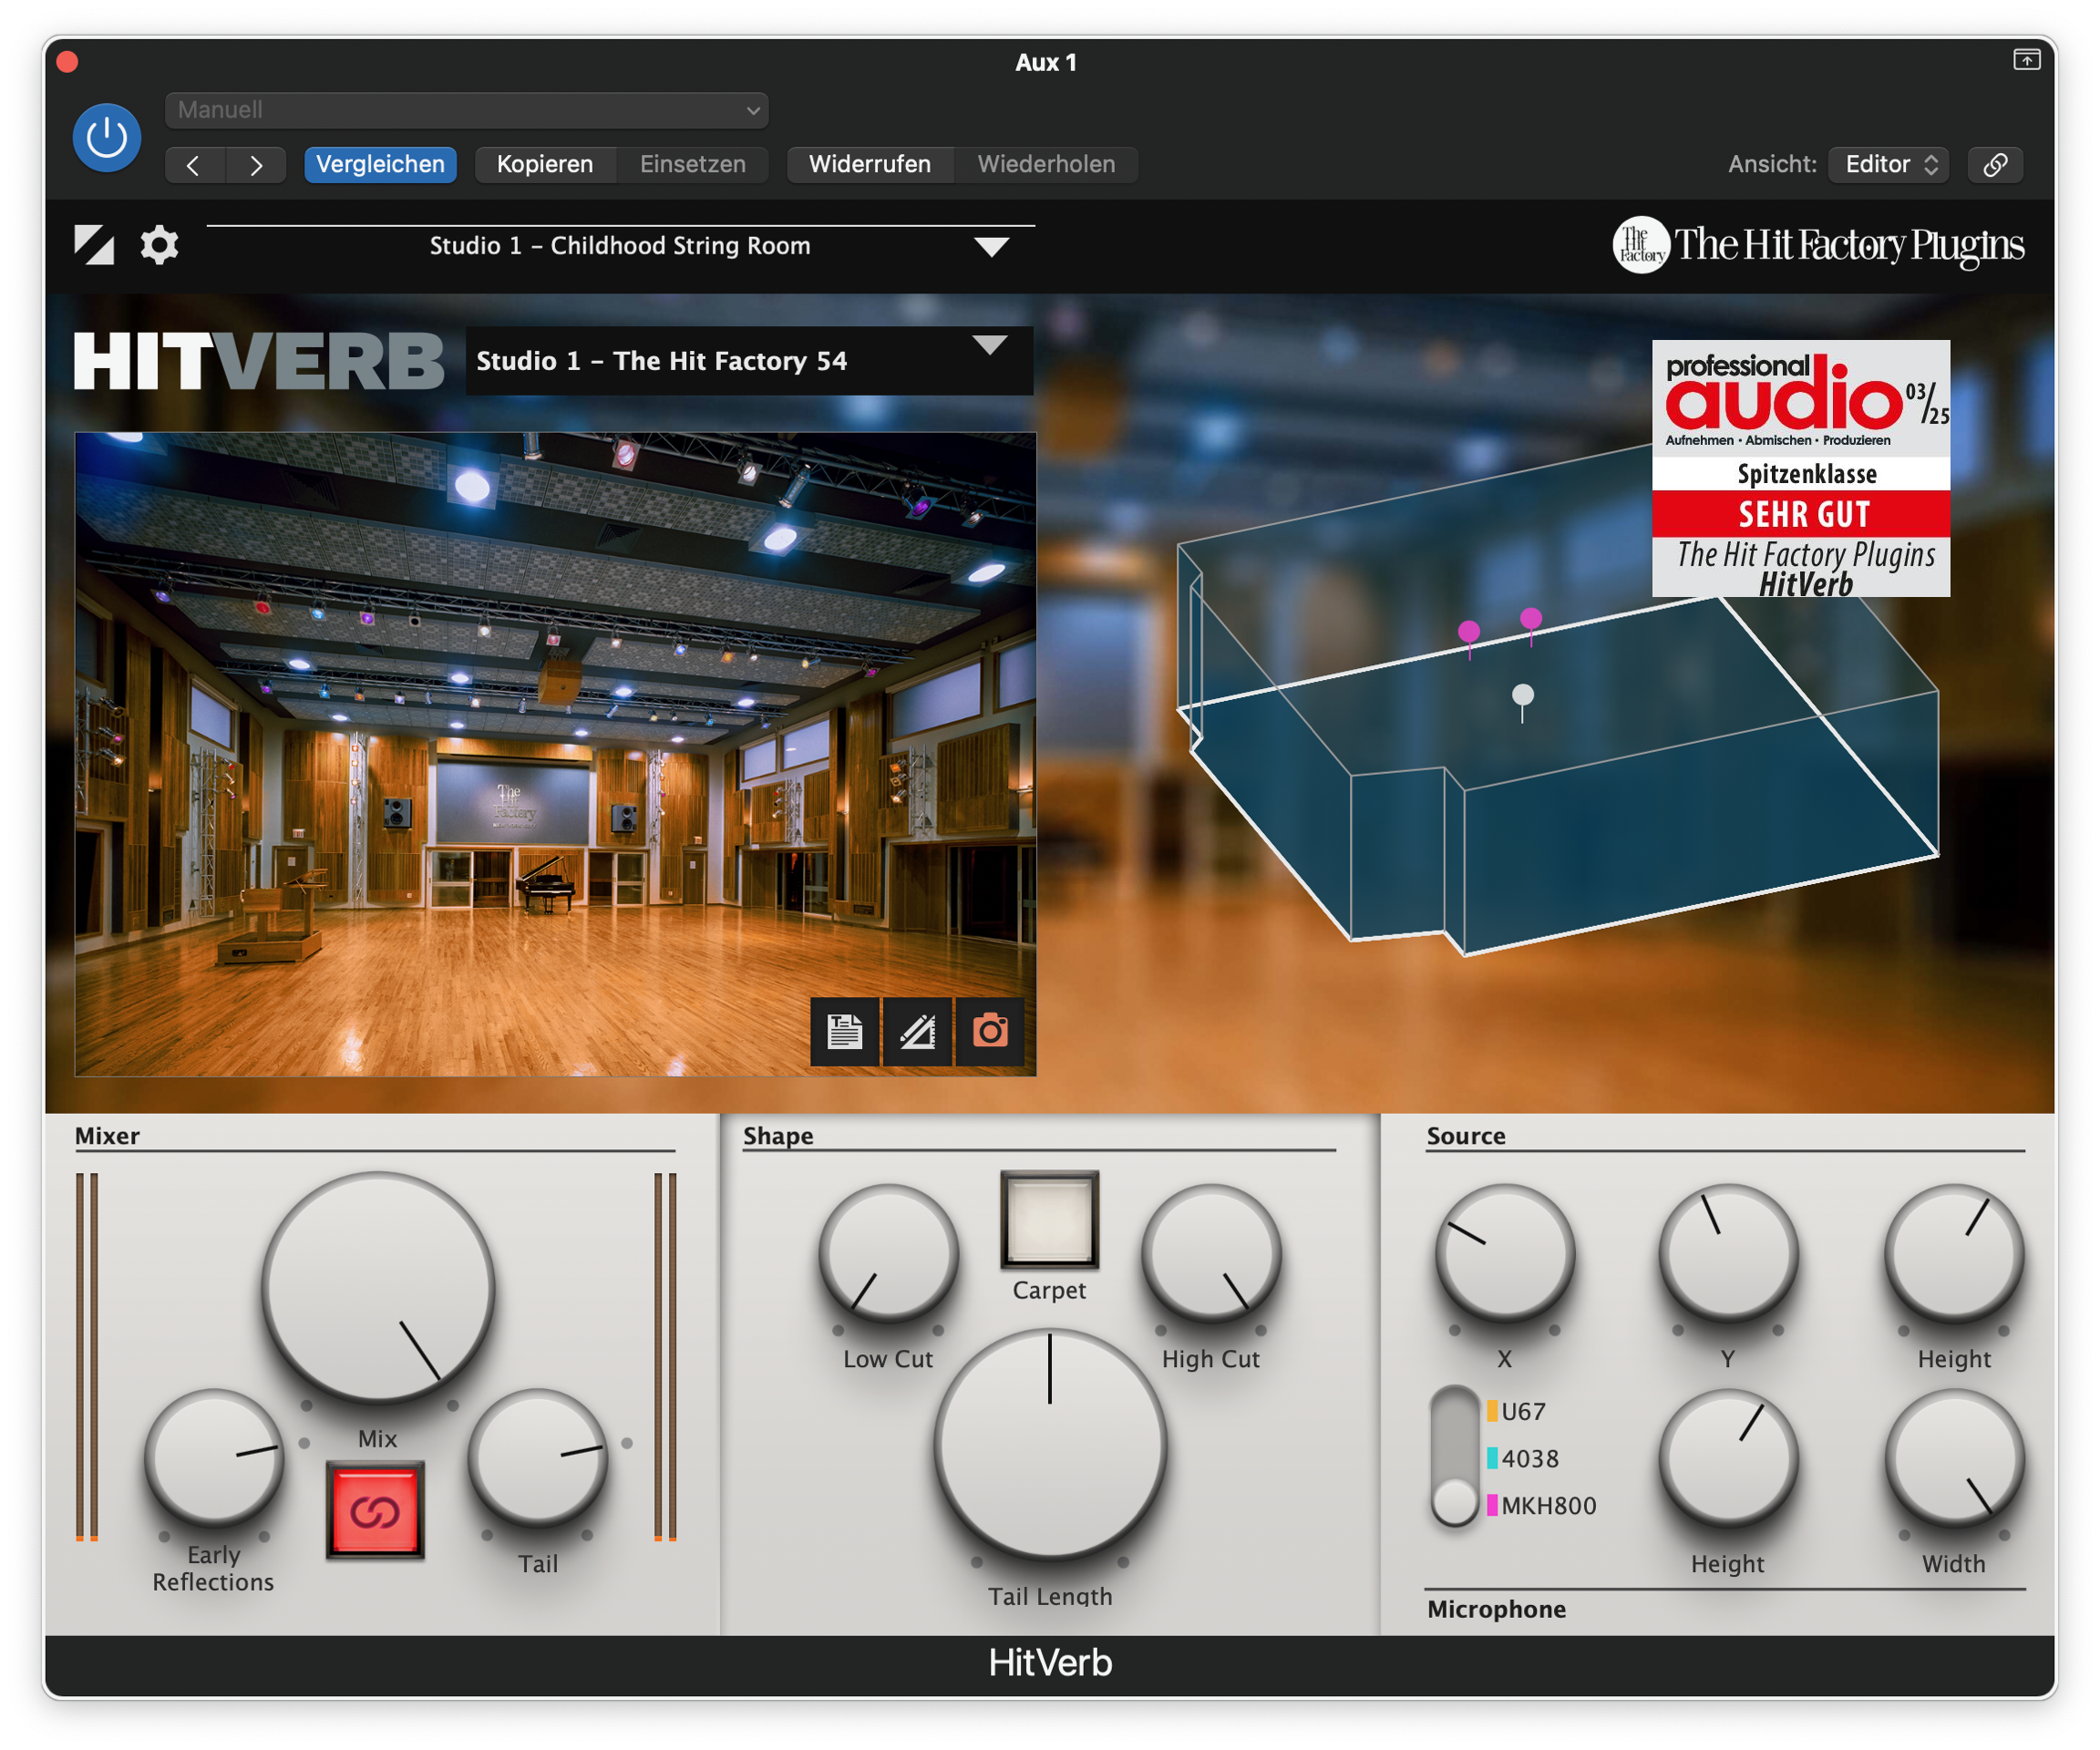The width and height of the screenshot is (2100, 1750).
Task: Show room notes document icon
Action: (x=845, y=1031)
